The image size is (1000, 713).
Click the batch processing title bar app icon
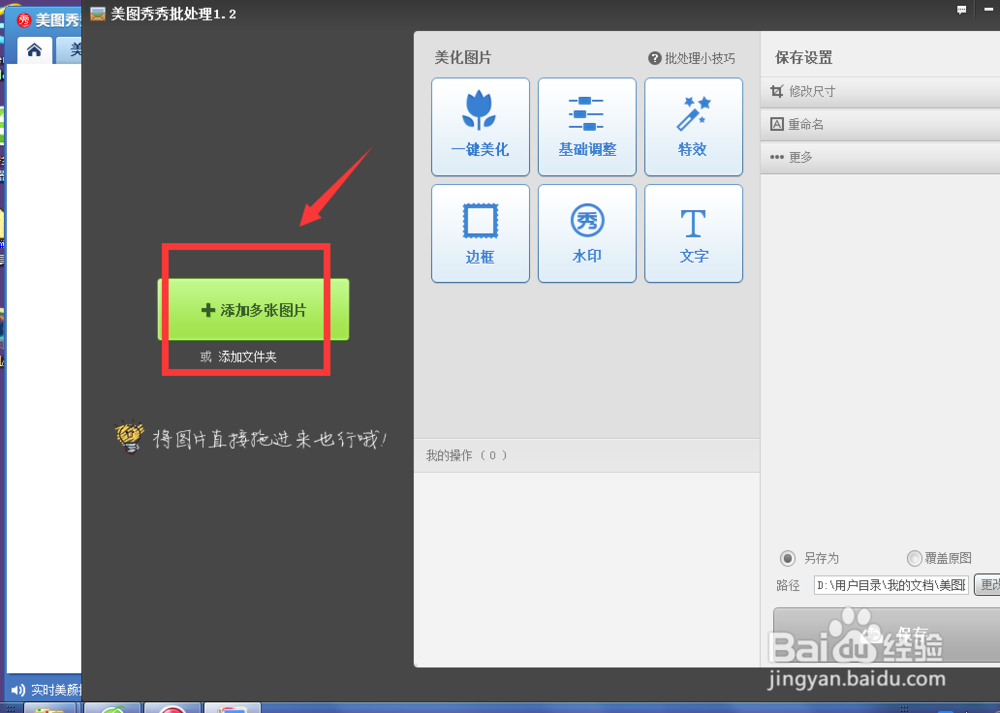tap(98, 14)
